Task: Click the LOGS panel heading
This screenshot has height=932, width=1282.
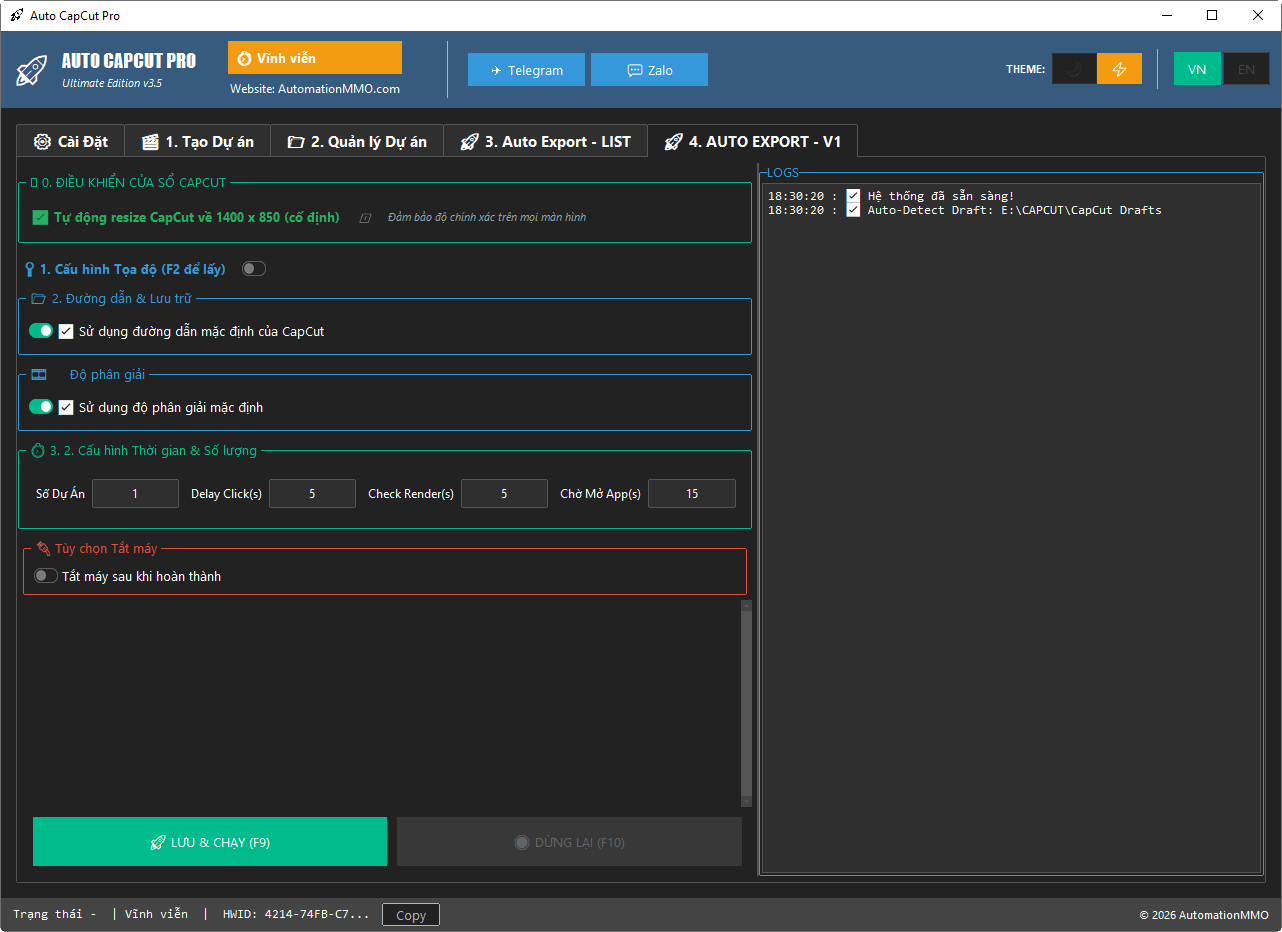Action: [x=783, y=173]
